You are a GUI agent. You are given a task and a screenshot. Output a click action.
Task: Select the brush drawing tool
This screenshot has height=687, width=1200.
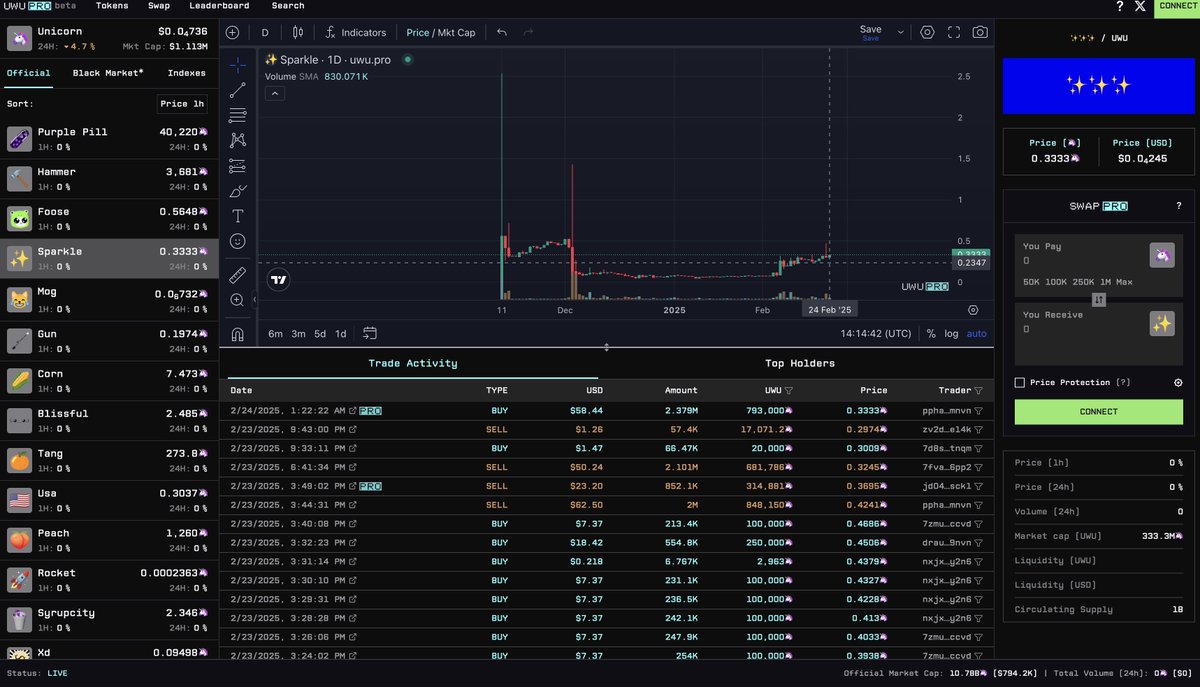coord(237,191)
